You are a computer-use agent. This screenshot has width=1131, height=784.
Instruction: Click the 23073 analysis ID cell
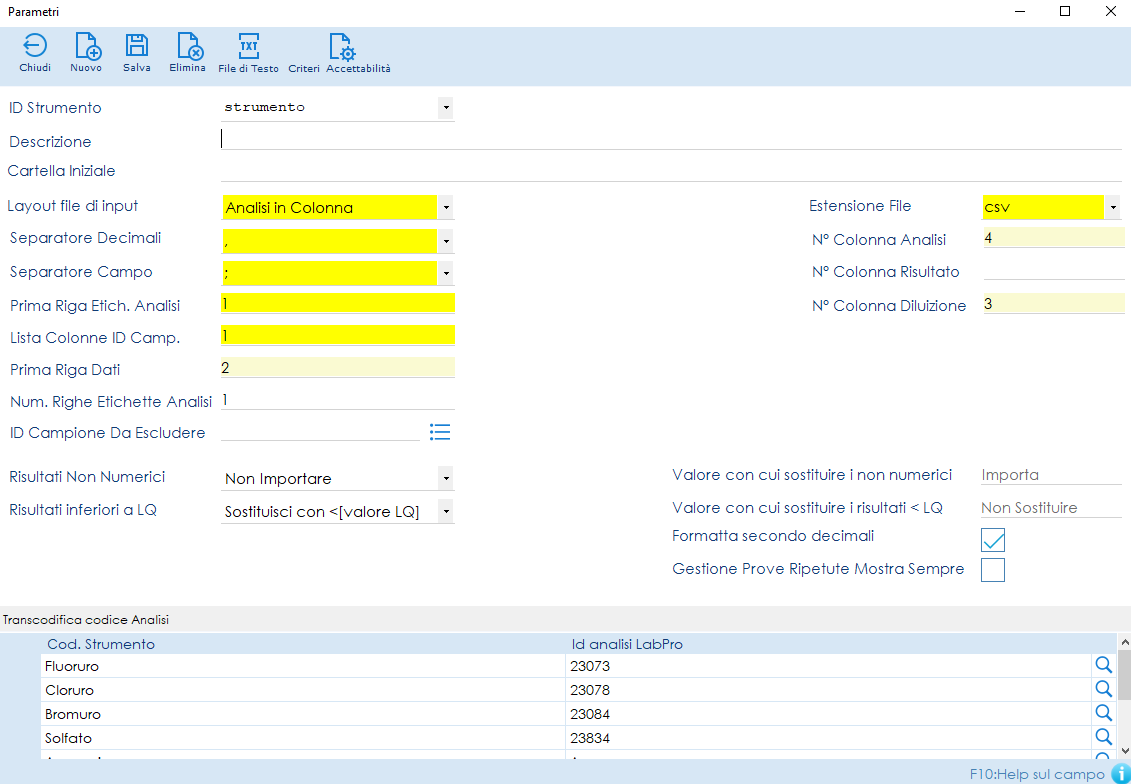tap(829, 666)
